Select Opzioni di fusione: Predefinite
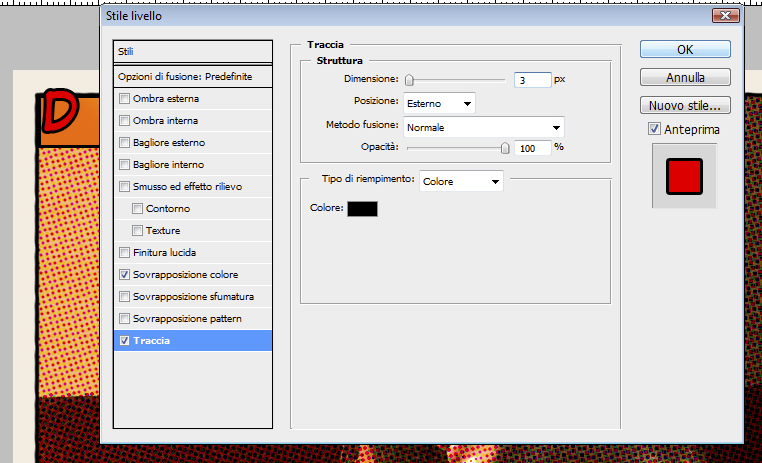The height and width of the screenshot is (463, 762). [192, 77]
